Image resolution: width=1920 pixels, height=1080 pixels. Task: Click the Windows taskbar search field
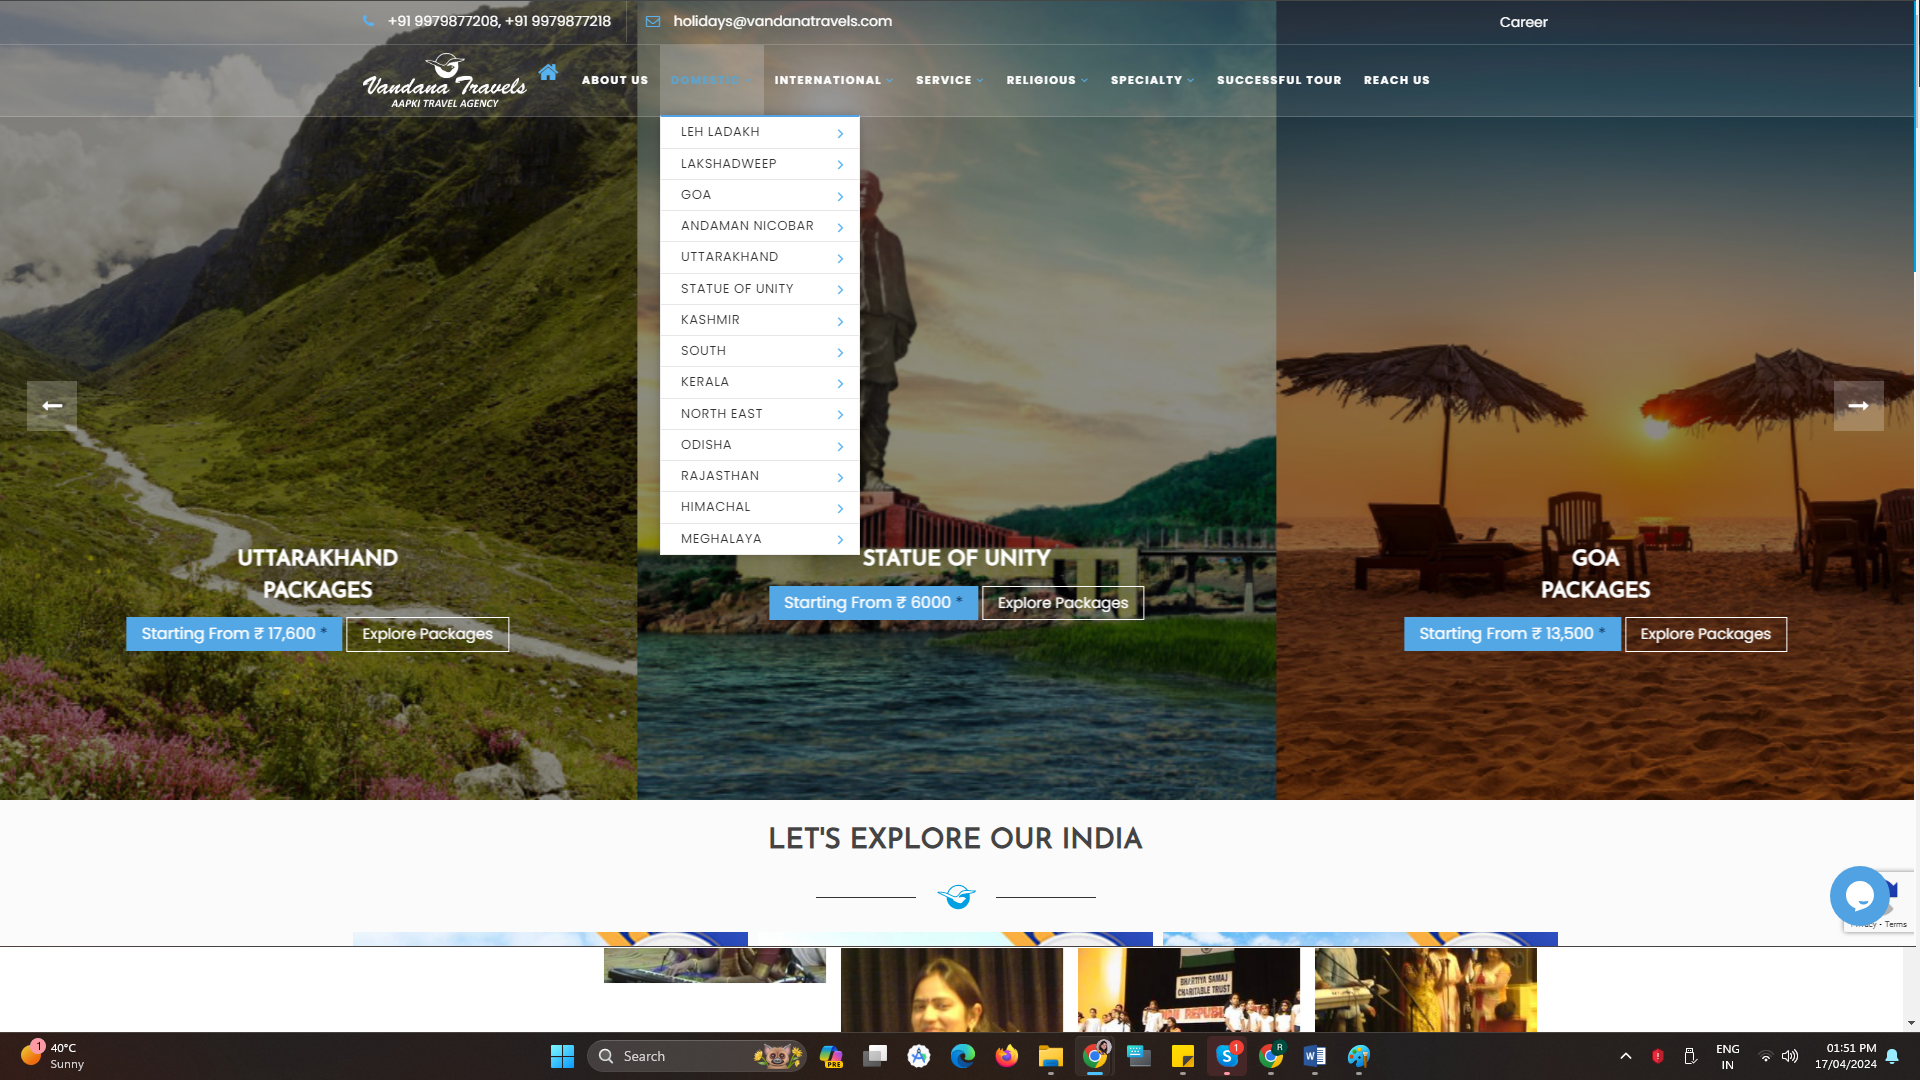(680, 1056)
